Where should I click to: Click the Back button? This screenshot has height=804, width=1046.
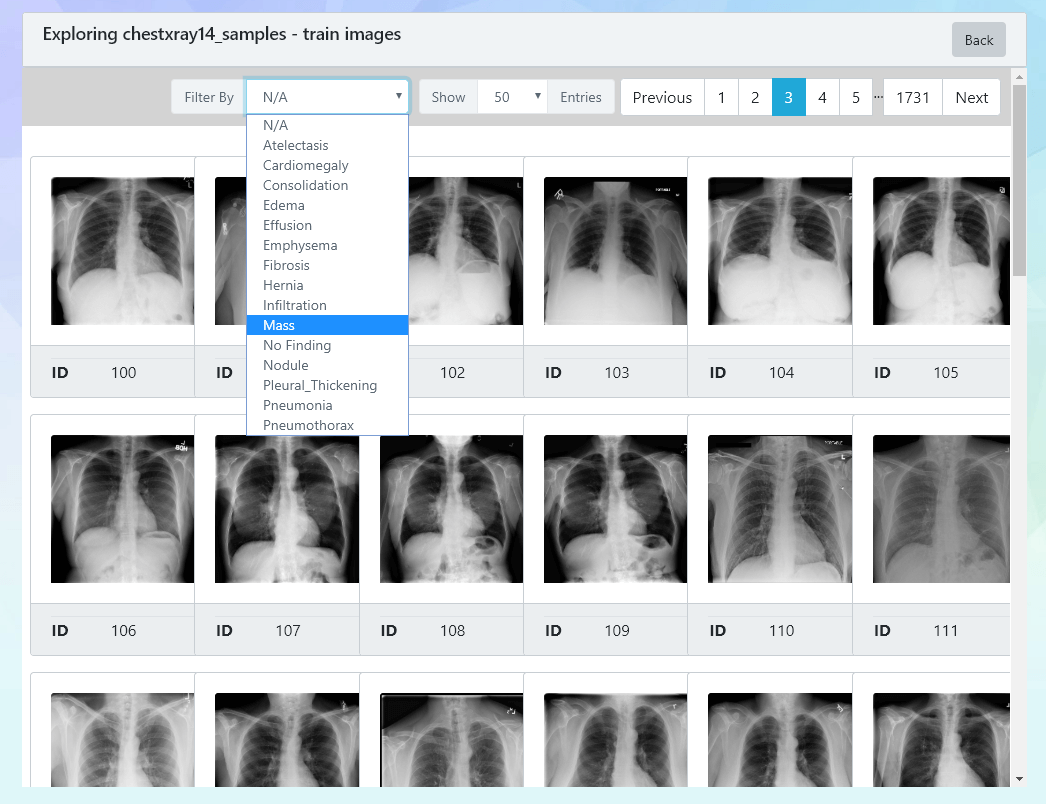pyautogui.click(x=978, y=40)
